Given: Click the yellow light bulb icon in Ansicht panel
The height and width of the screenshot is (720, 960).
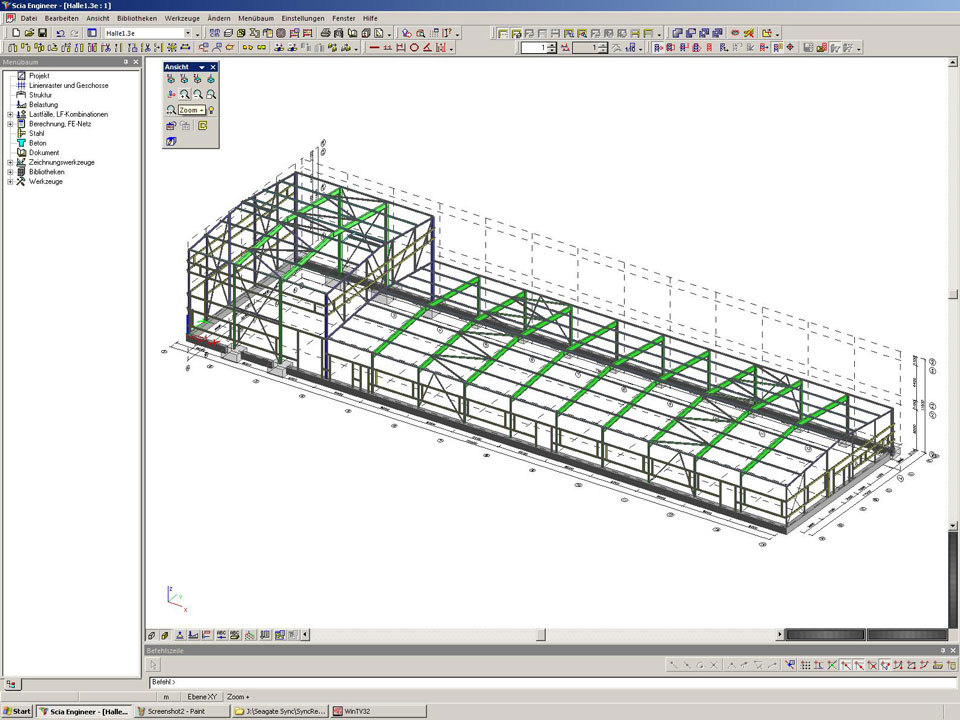Looking at the screenshot, I should pyautogui.click(x=212, y=110).
